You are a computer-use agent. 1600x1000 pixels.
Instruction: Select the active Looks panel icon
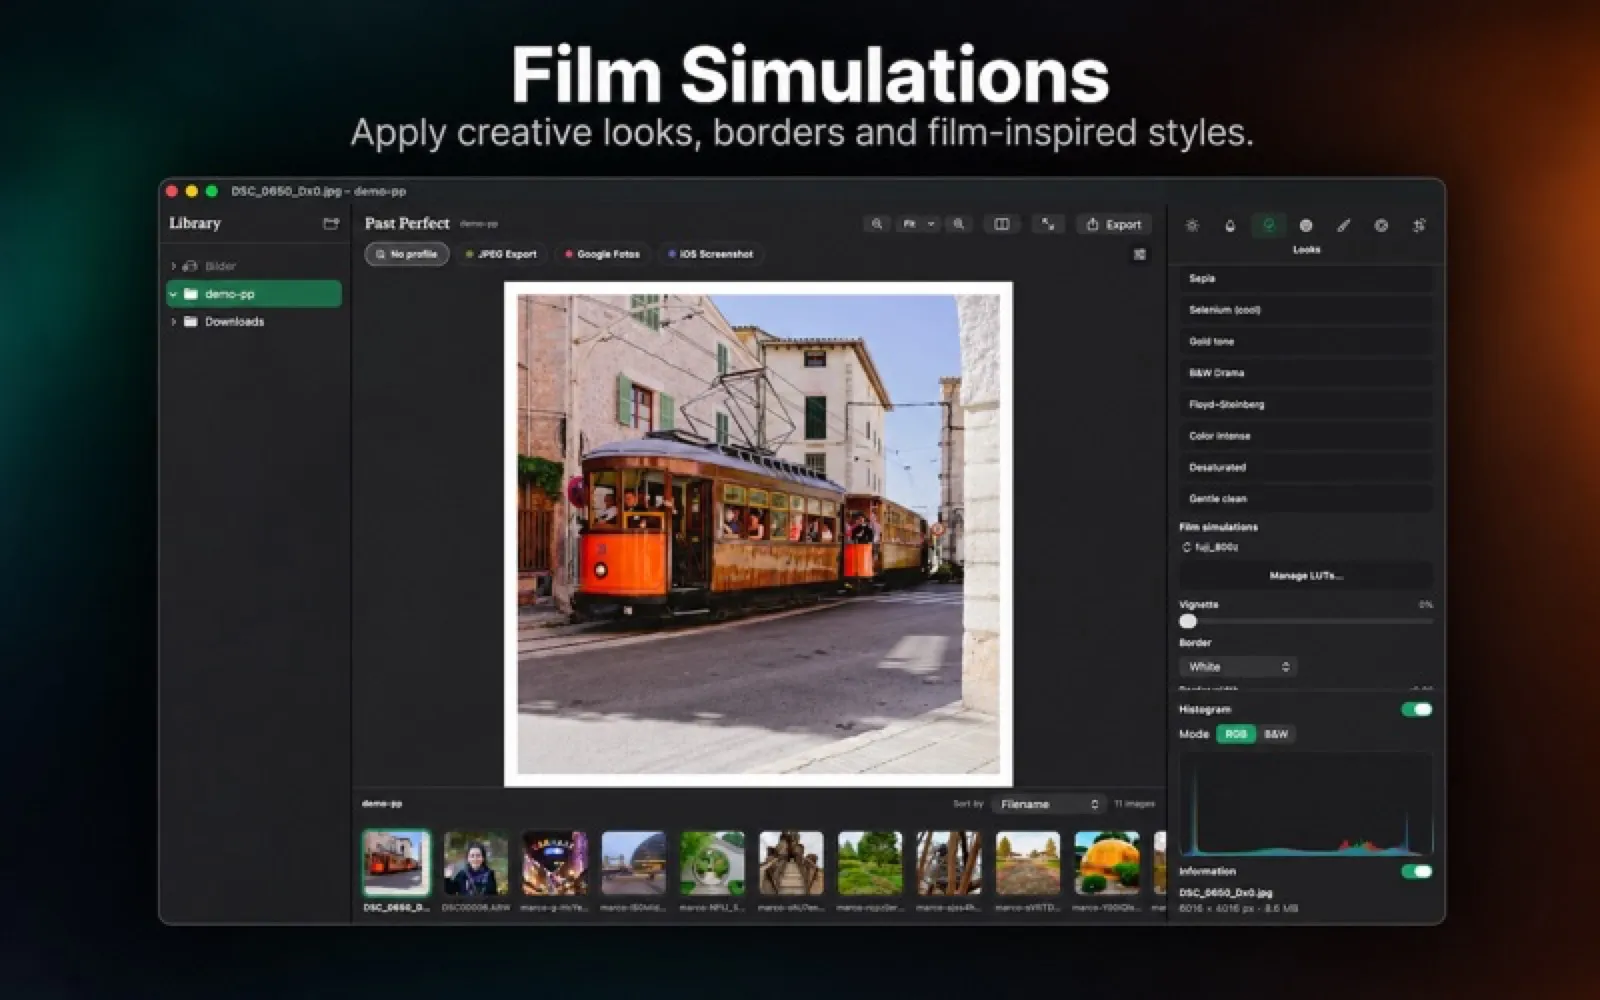[1268, 225]
